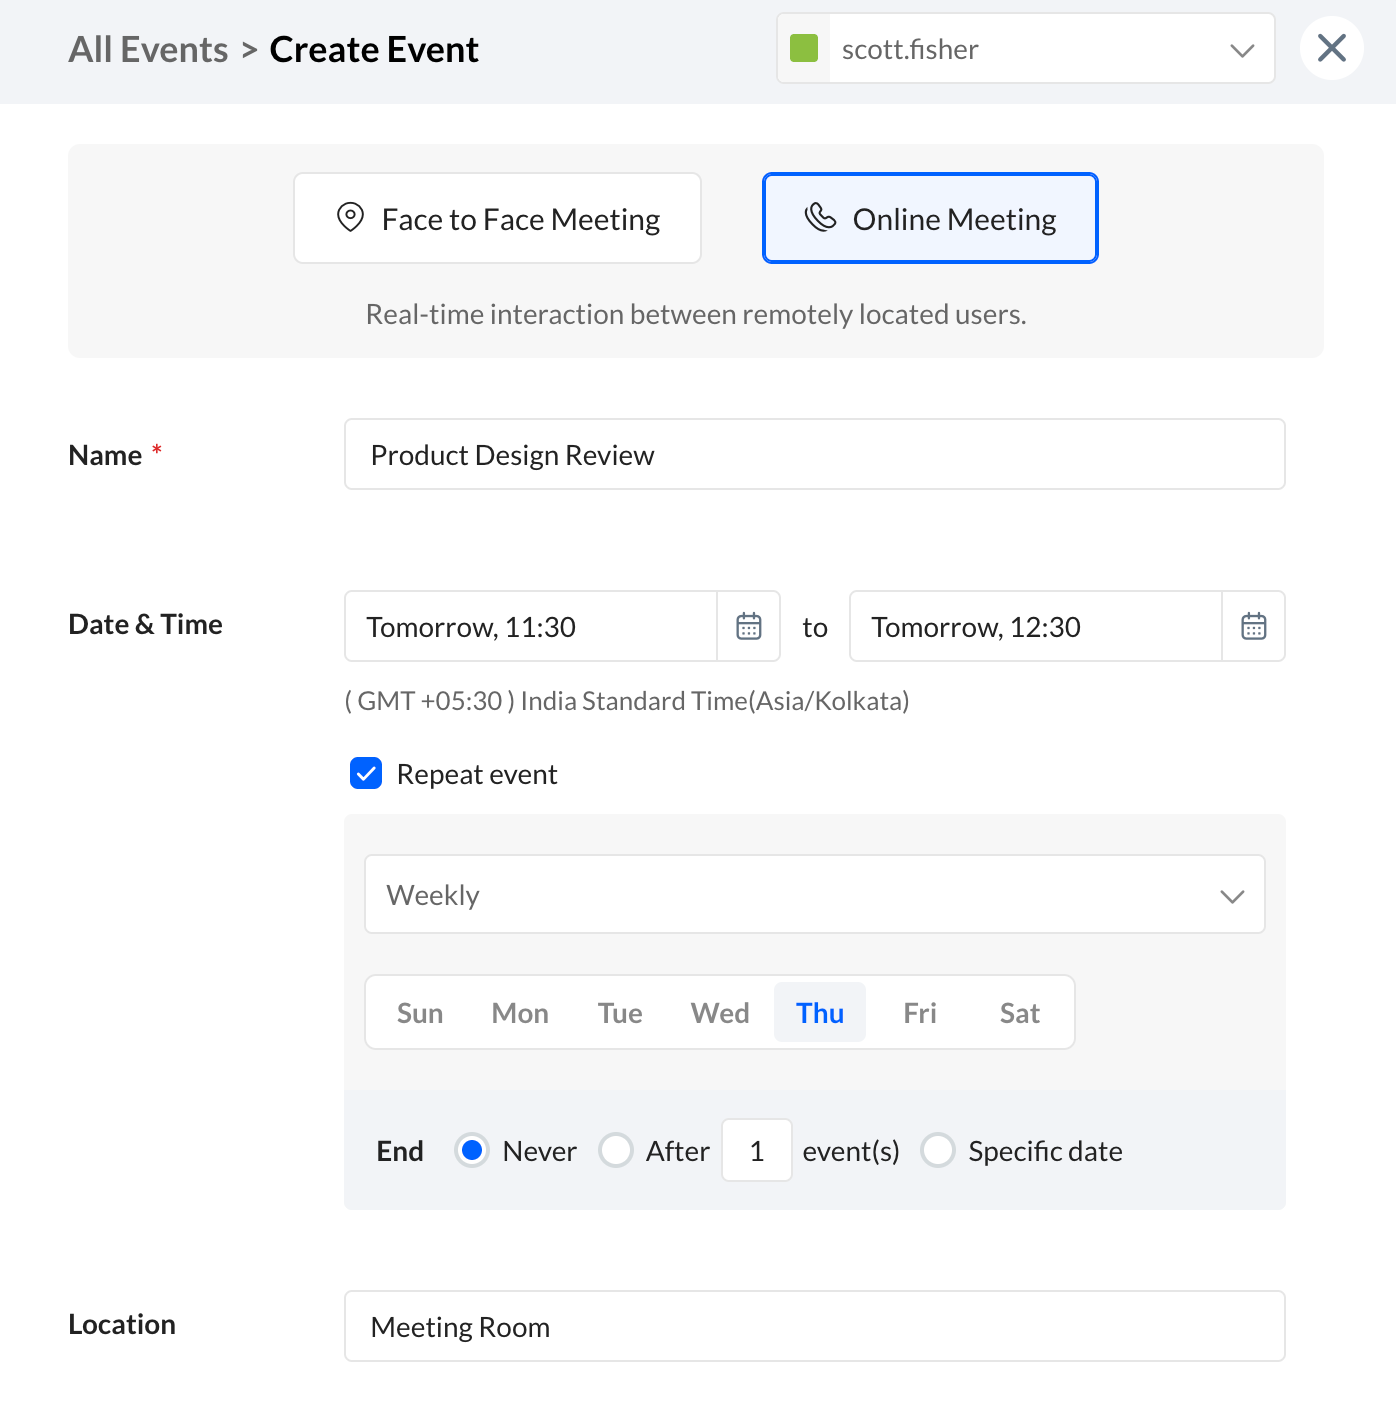Screen dimensions: 1396x1408
Task: Click the event count number box
Action: [x=757, y=1150]
